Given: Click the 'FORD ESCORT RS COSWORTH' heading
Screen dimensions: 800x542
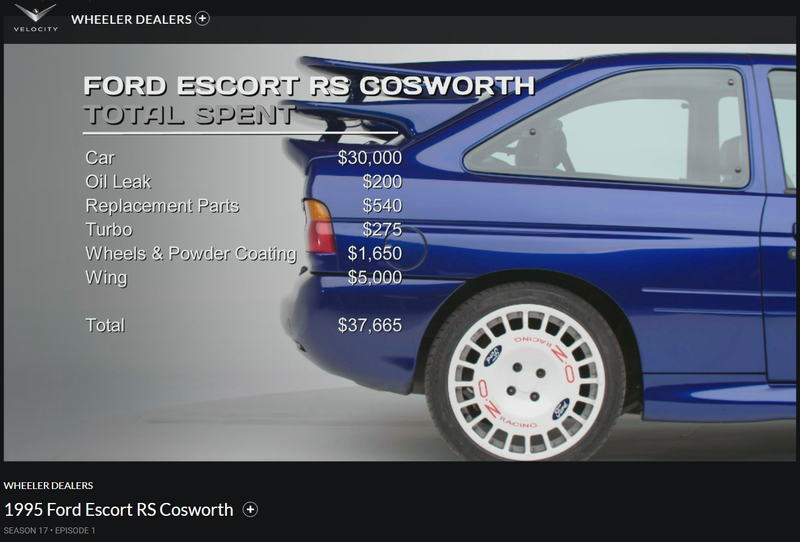Looking at the screenshot, I should [309, 86].
